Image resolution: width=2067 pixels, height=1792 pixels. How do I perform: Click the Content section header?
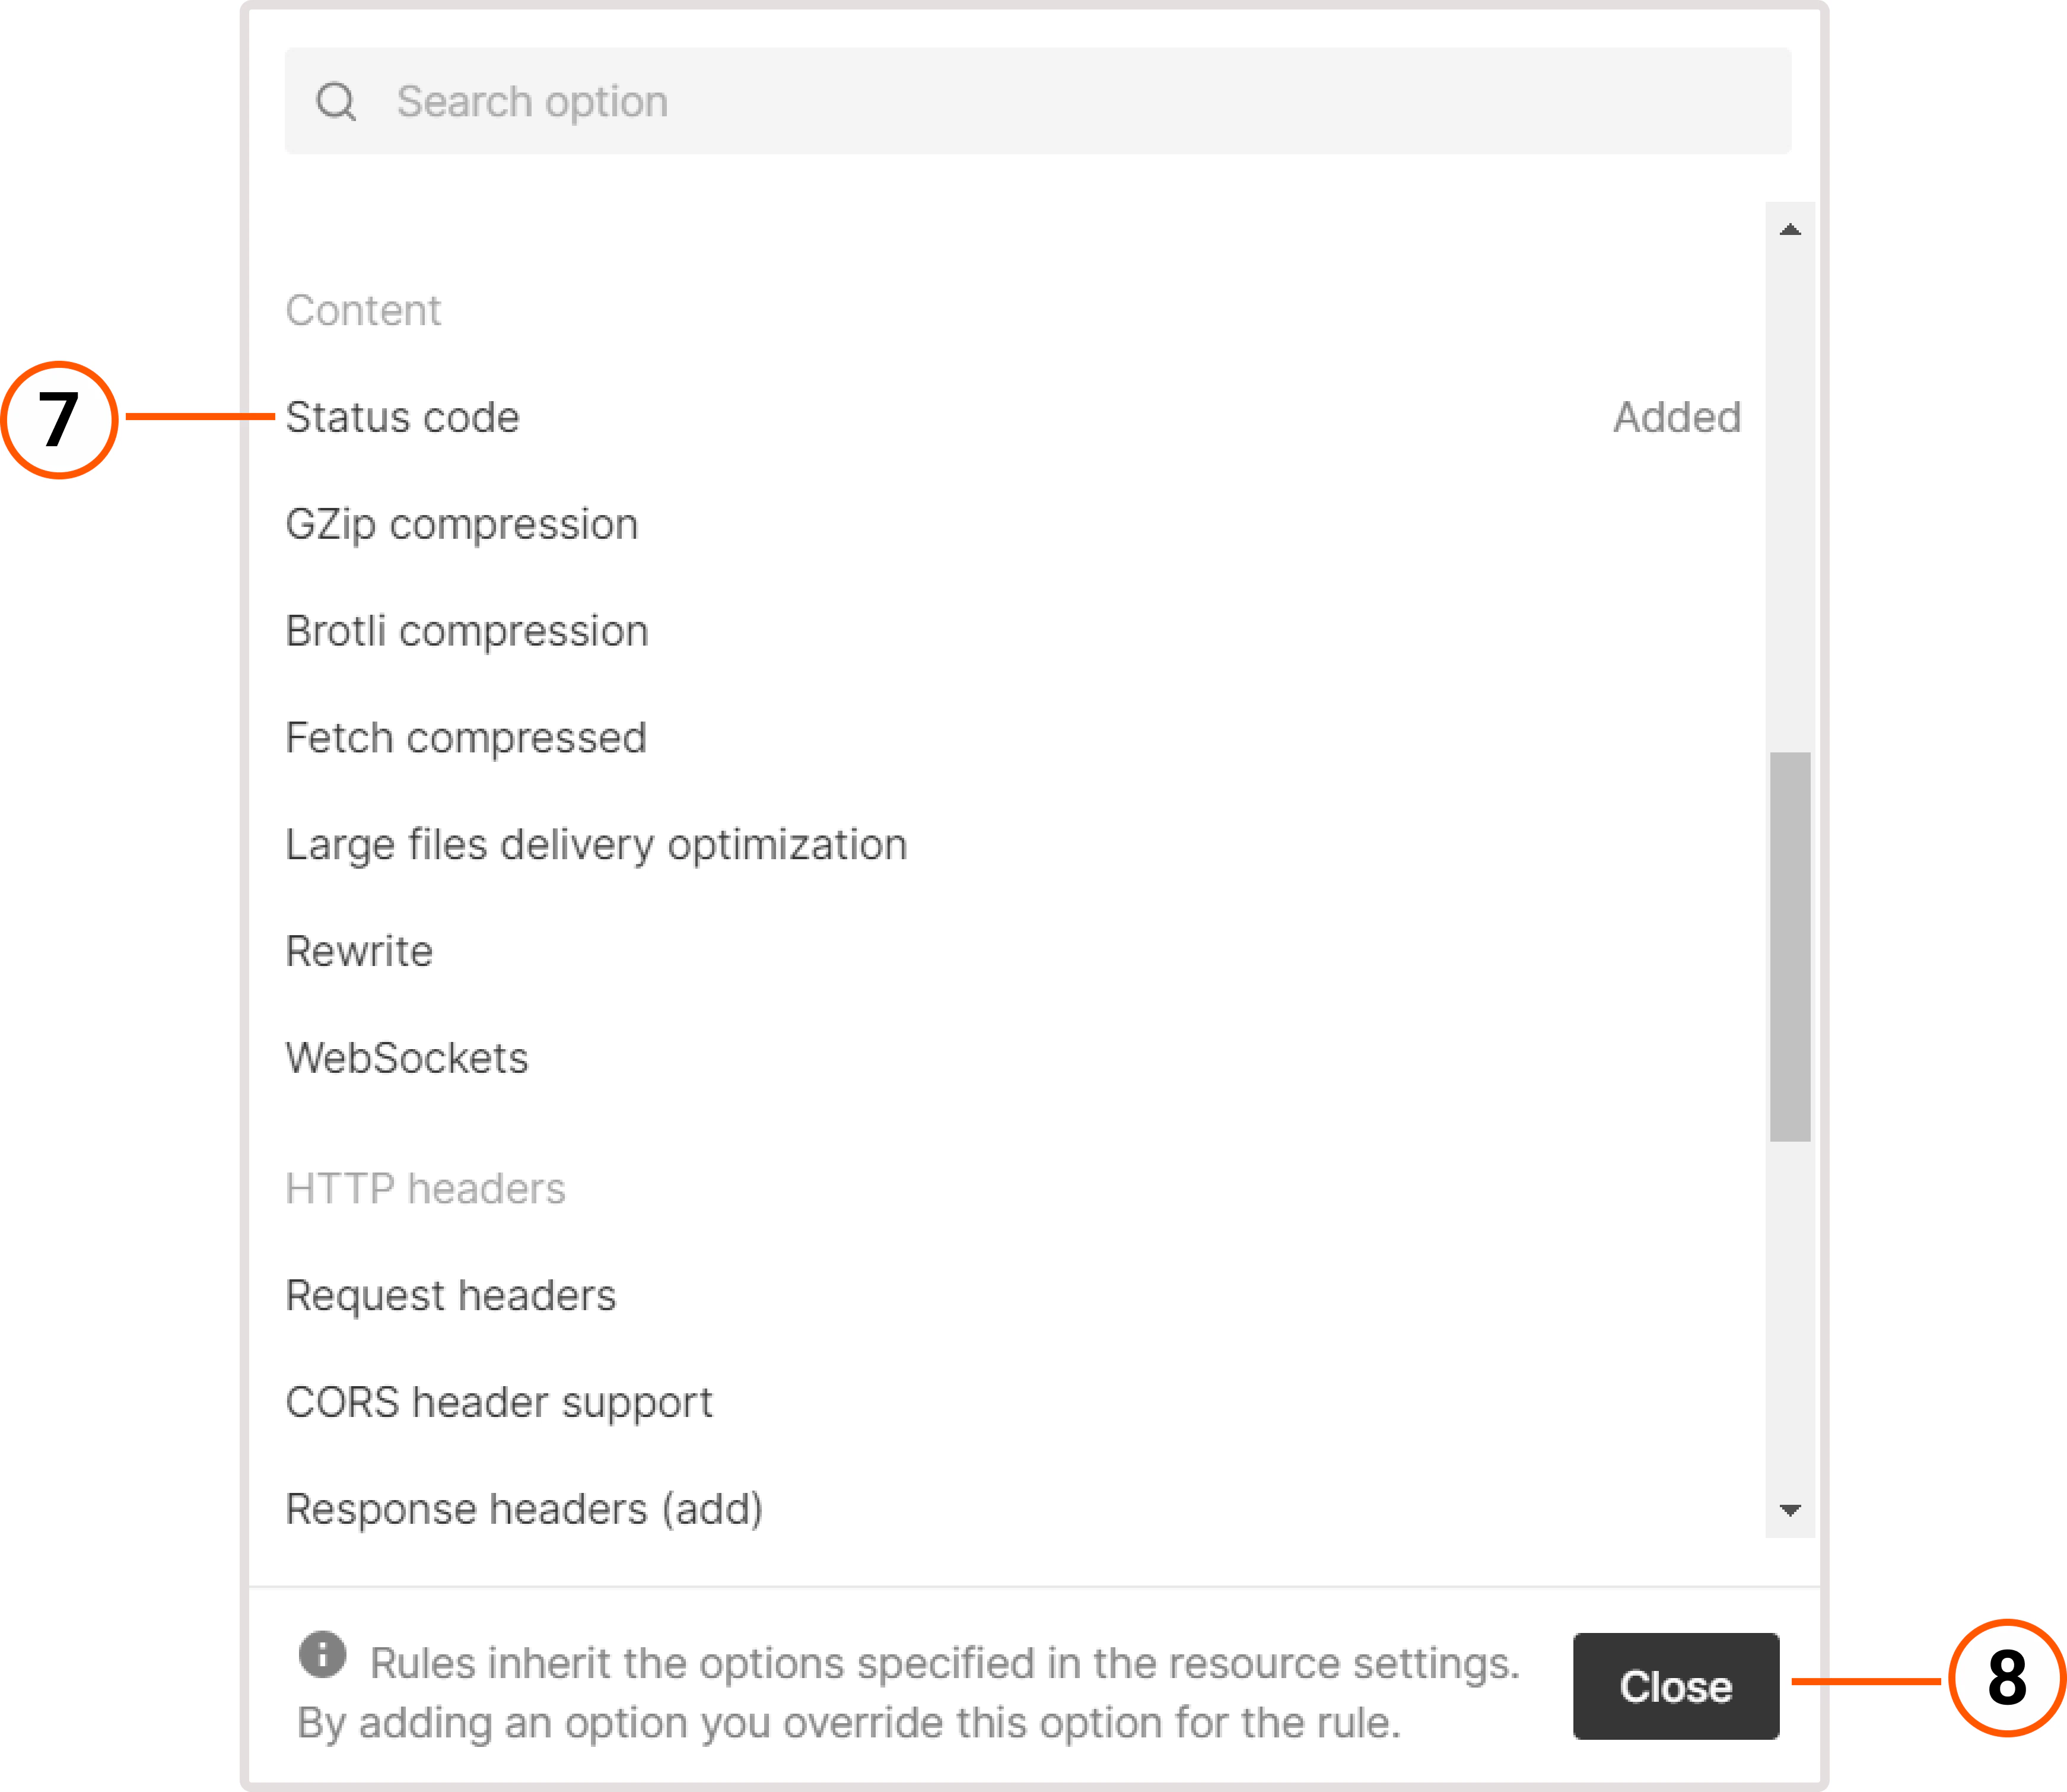pos(363,309)
